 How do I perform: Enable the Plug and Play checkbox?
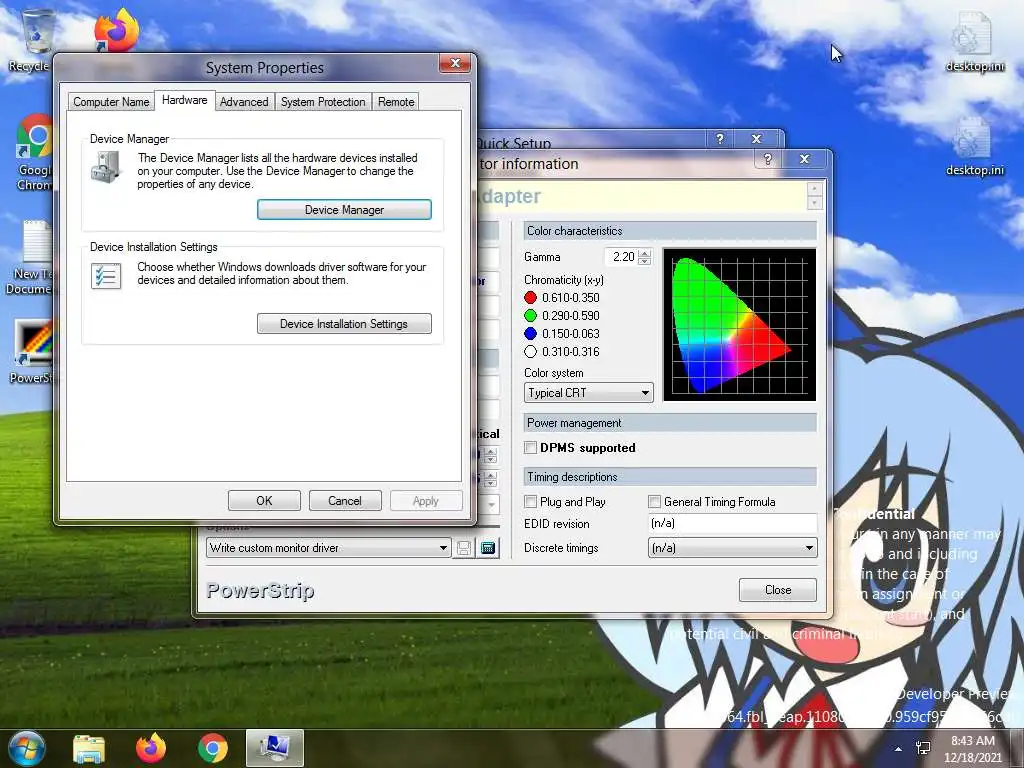click(x=530, y=502)
